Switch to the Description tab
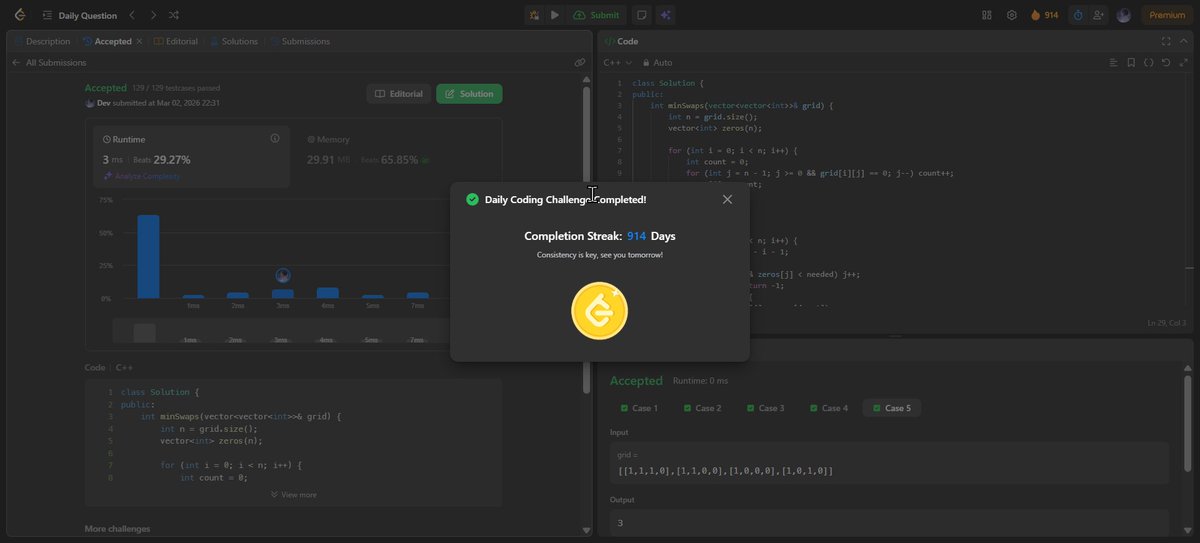 pos(42,41)
